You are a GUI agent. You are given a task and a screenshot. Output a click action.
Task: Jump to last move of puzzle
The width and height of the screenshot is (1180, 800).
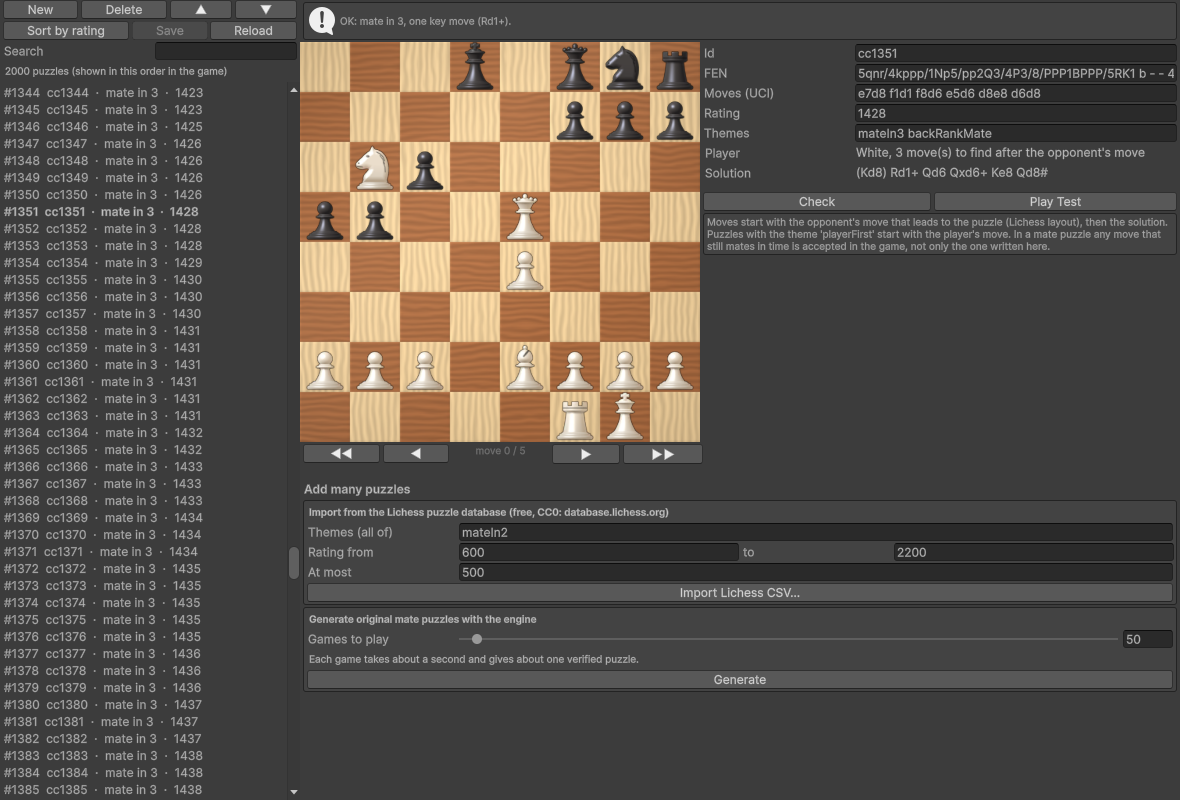coord(662,454)
